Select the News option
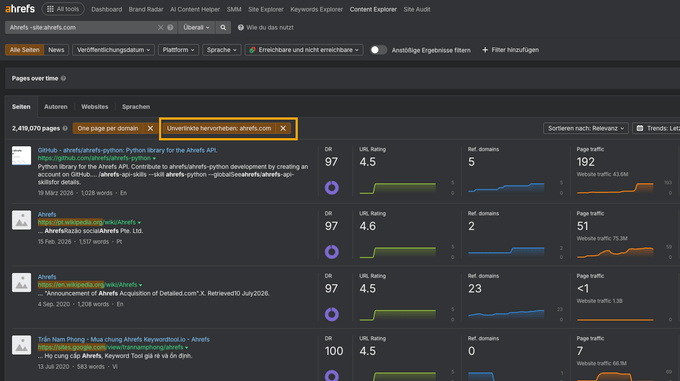The image size is (680, 381). tap(56, 50)
